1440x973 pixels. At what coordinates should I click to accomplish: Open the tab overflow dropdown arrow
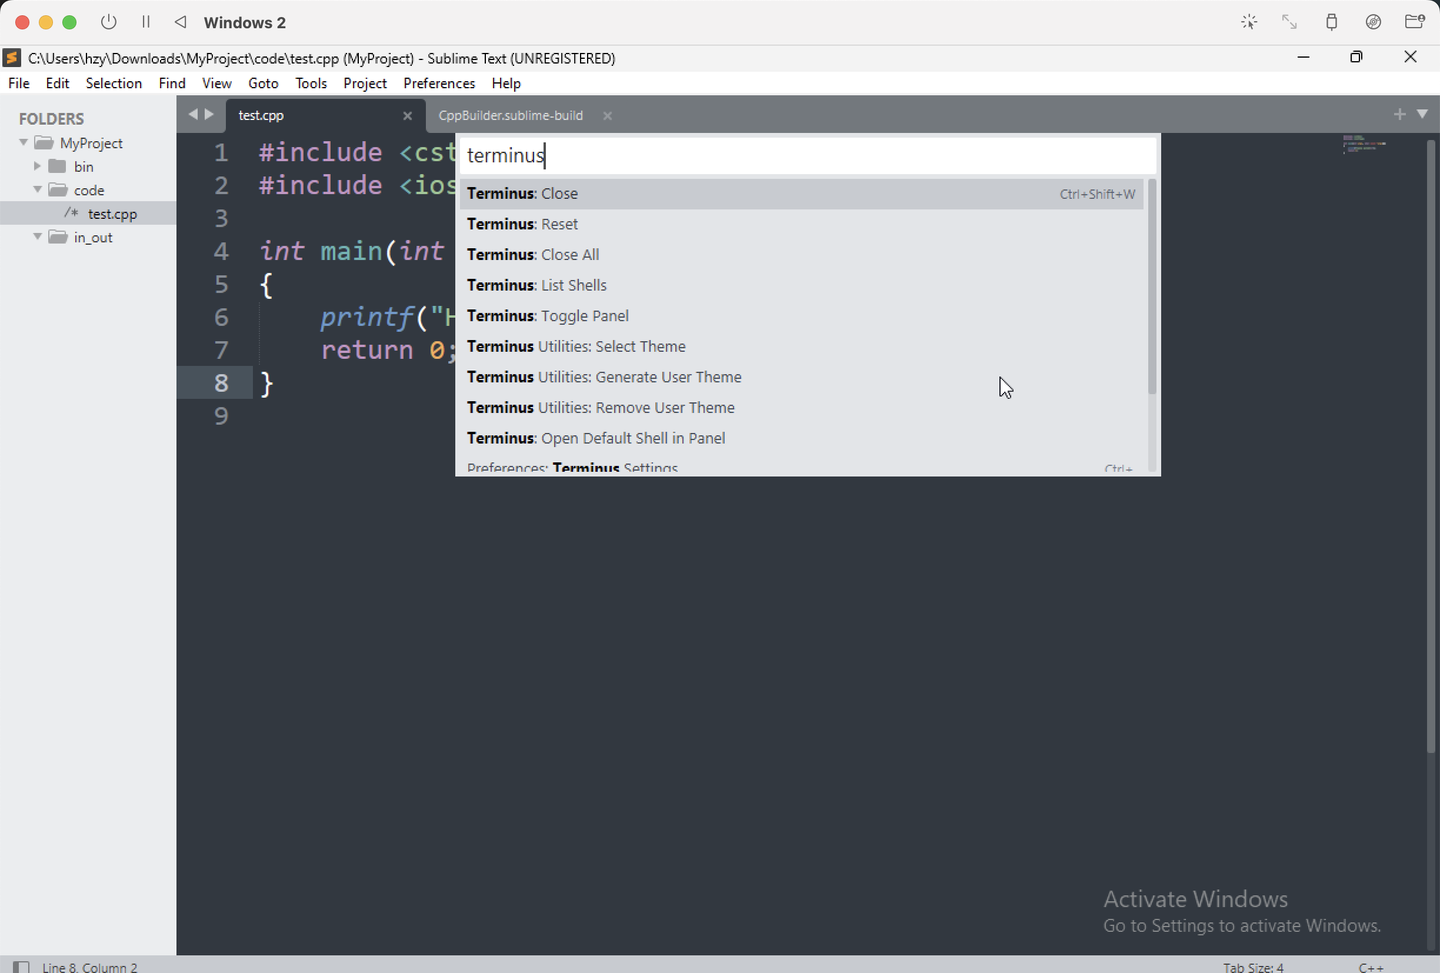tap(1423, 115)
